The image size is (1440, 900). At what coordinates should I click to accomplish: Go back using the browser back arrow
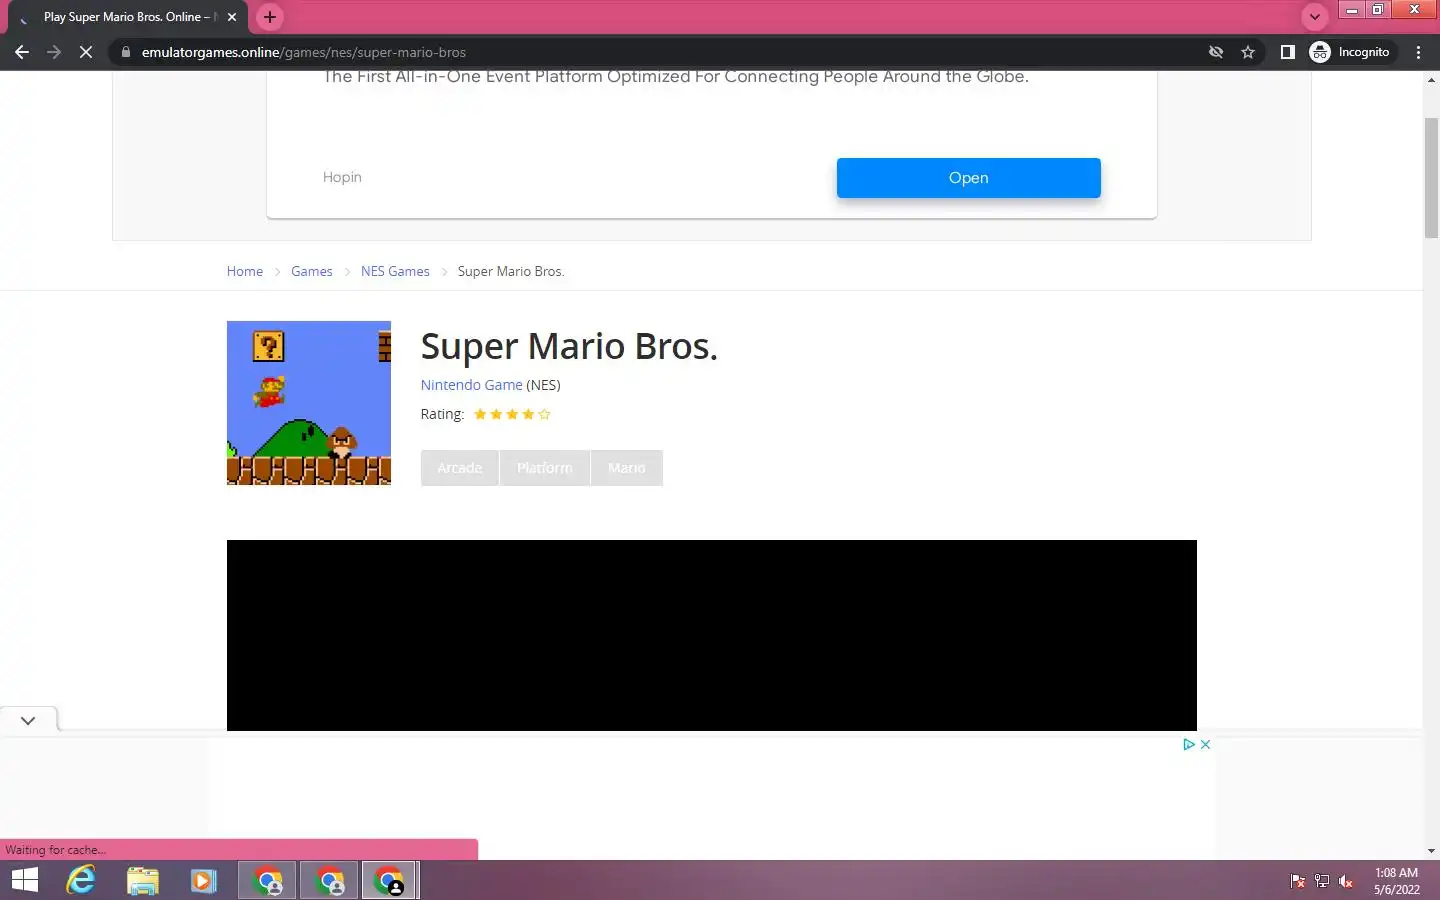[x=22, y=52]
